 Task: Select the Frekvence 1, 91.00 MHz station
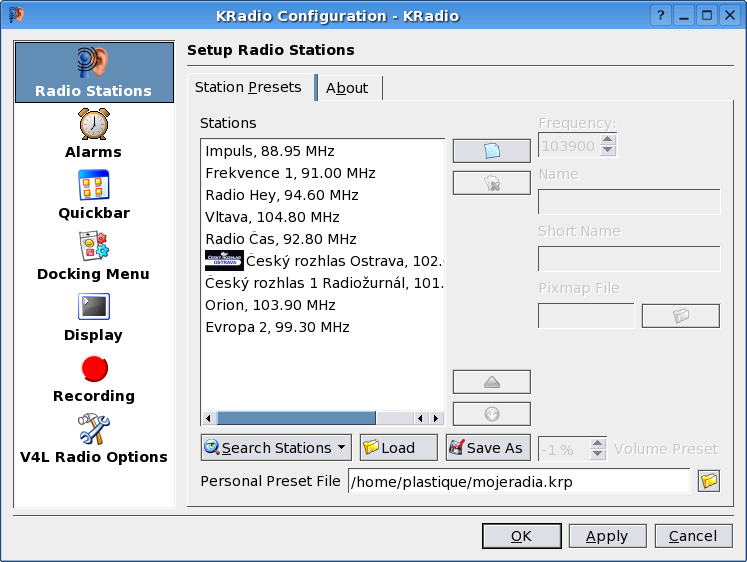[x=323, y=173]
